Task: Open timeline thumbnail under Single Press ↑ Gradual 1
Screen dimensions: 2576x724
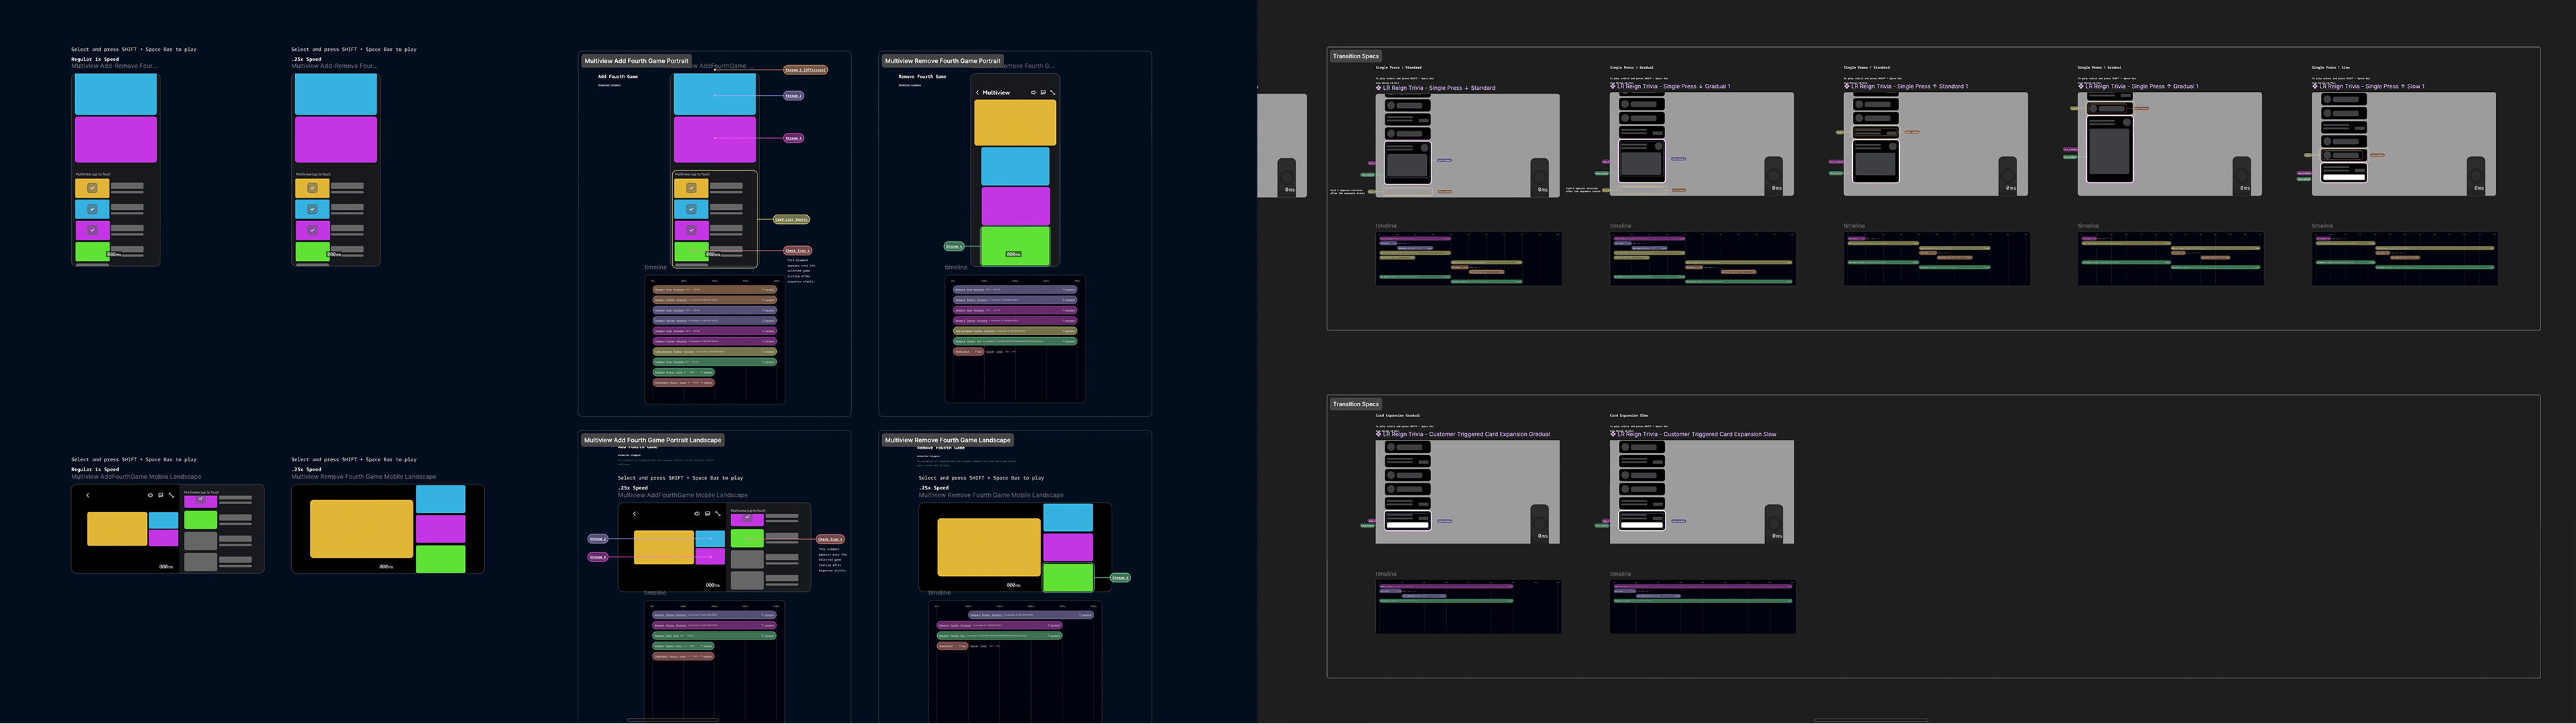Action: tap(2170, 259)
